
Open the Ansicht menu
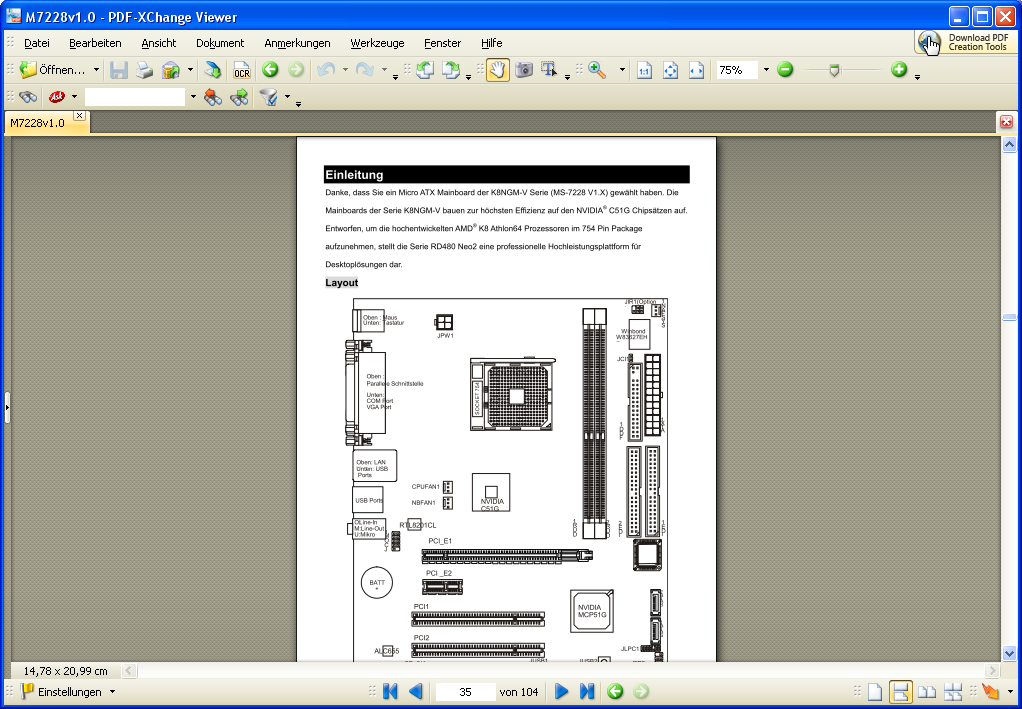click(x=158, y=43)
